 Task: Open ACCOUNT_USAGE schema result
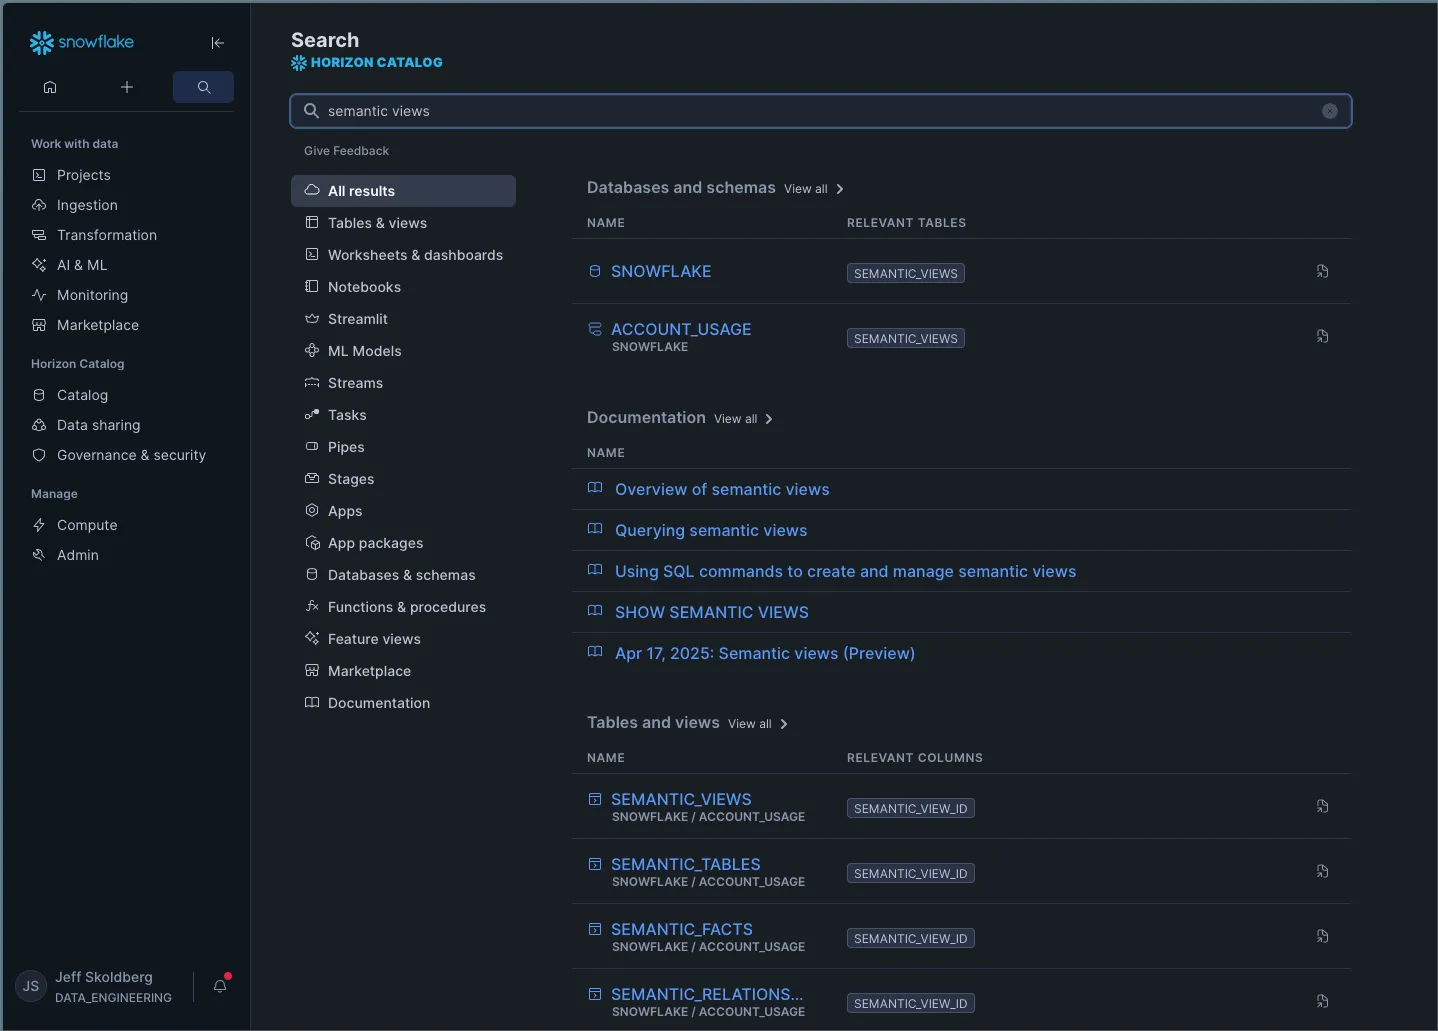[x=681, y=329]
